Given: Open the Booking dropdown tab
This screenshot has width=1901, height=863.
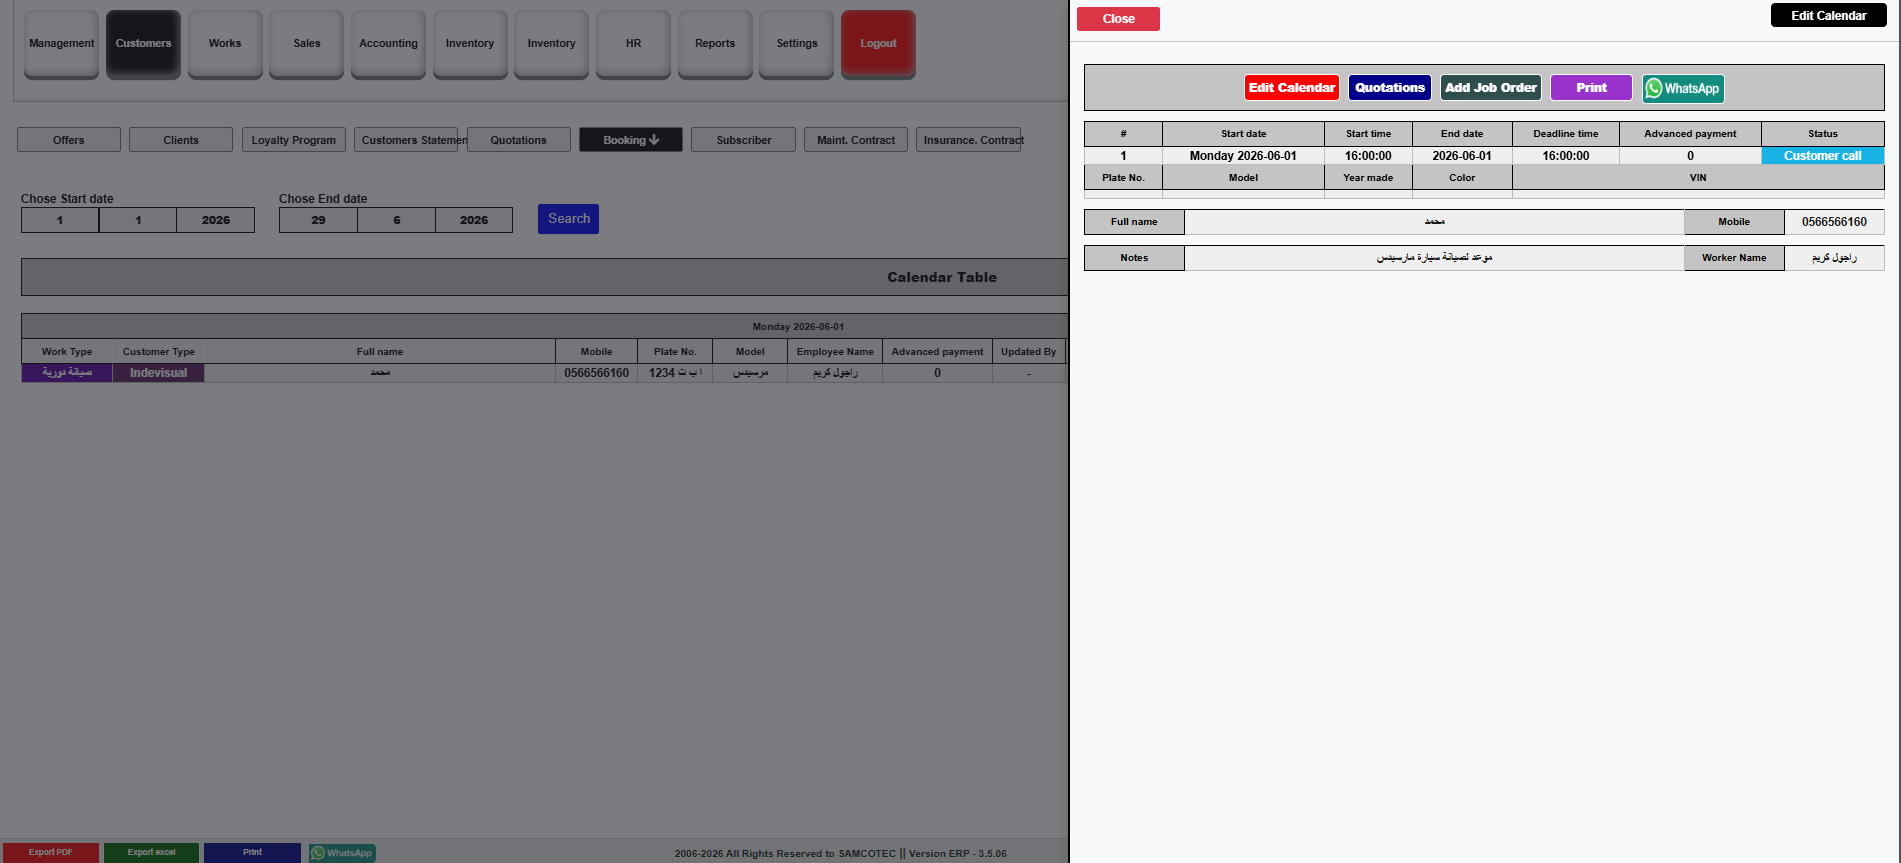Looking at the screenshot, I should [631, 140].
